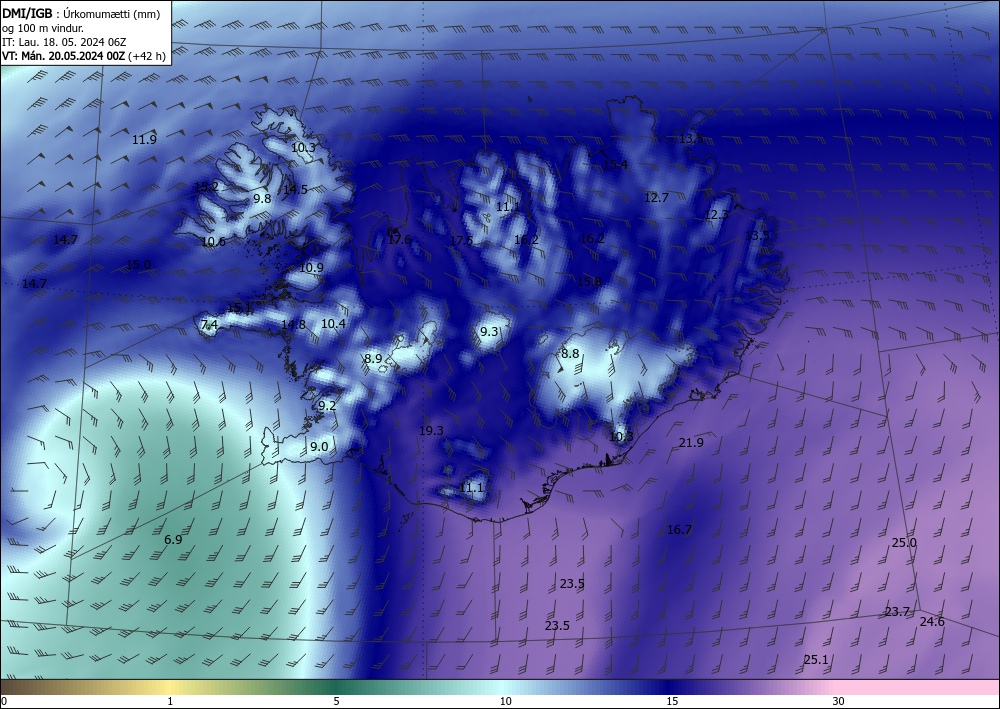Click the colour scale label 15

(672, 701)
